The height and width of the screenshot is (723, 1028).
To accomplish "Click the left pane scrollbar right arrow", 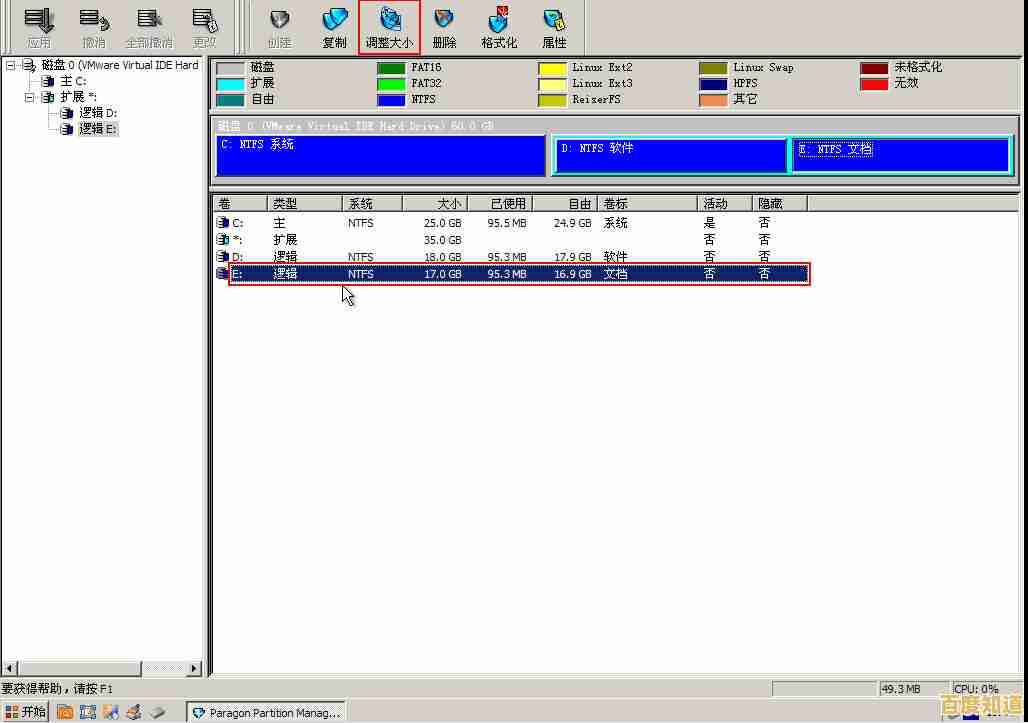I will point(194,668).
